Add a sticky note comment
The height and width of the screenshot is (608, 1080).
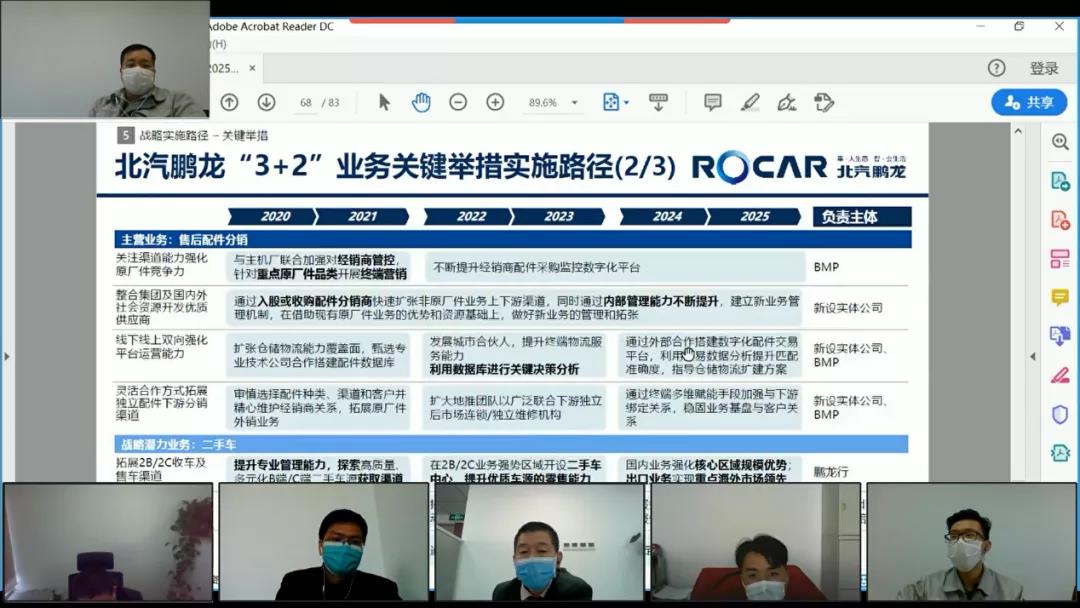pyautogui.click(x=713, y=103)
